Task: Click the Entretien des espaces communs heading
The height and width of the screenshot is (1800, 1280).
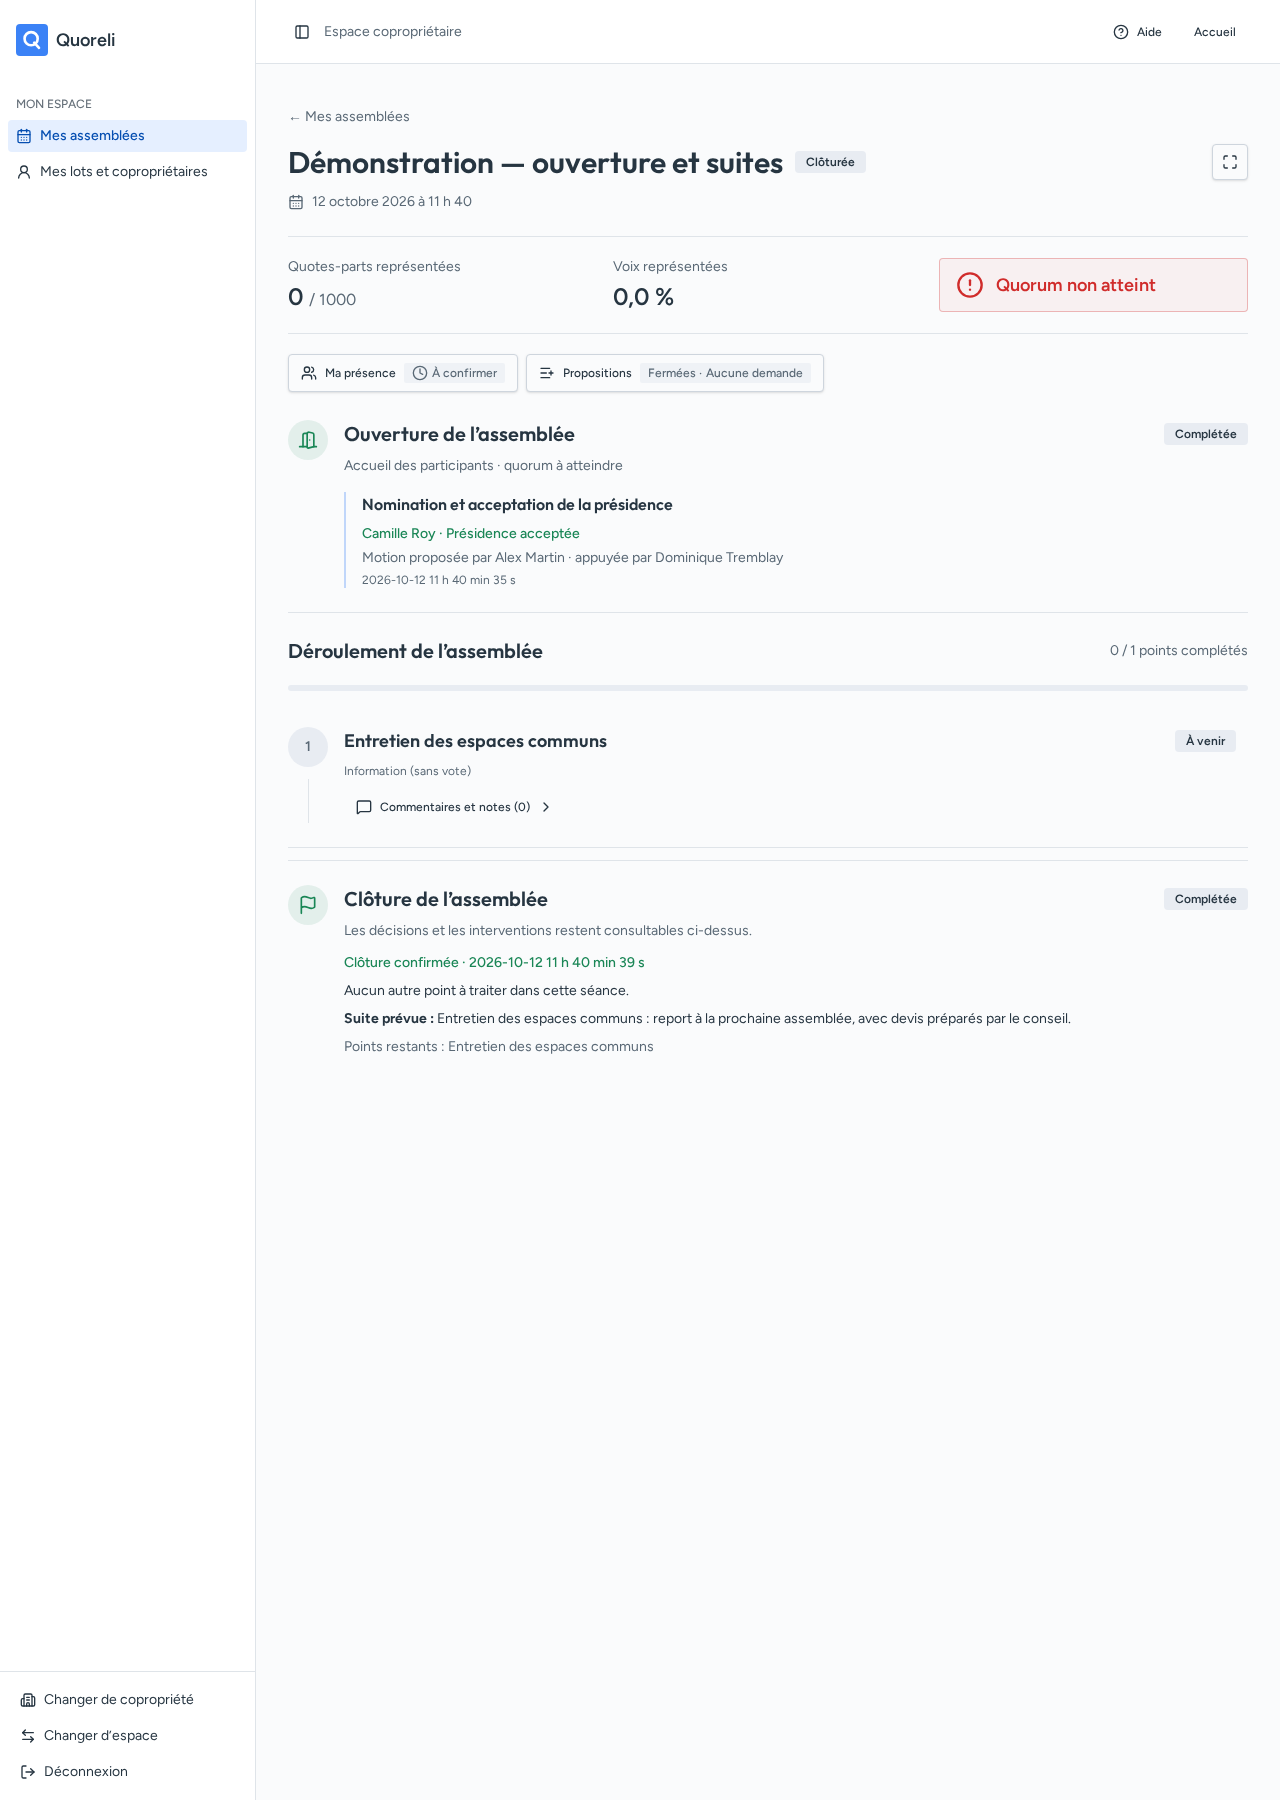Action: point(475,741)
